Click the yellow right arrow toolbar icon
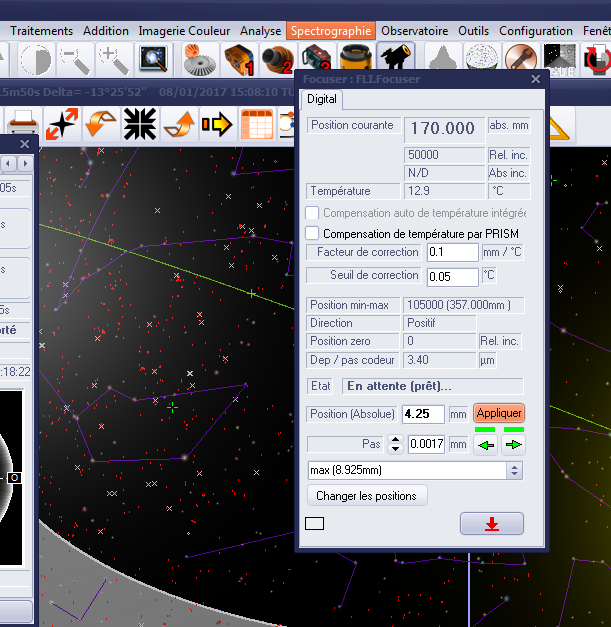The image size is (611, 627). (216, 124)
